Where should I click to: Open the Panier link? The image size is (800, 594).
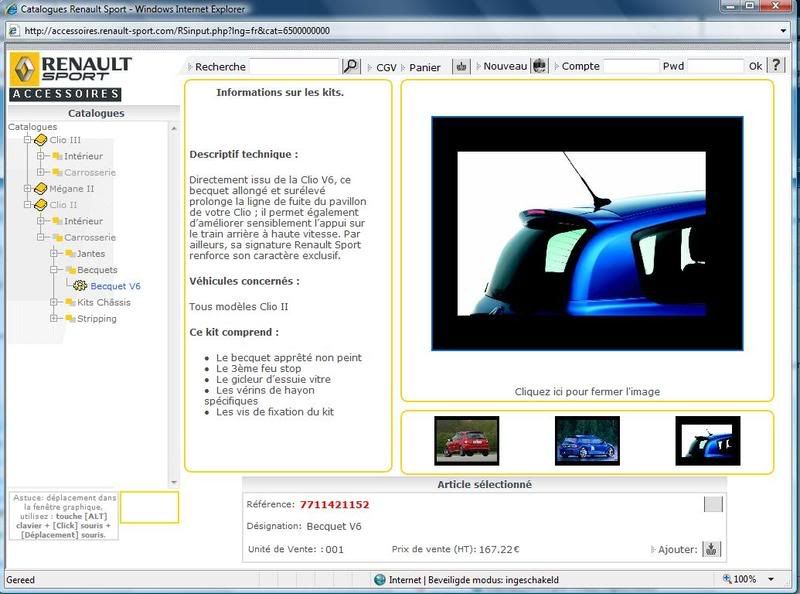pyautogui.click(x=424, y=67)
